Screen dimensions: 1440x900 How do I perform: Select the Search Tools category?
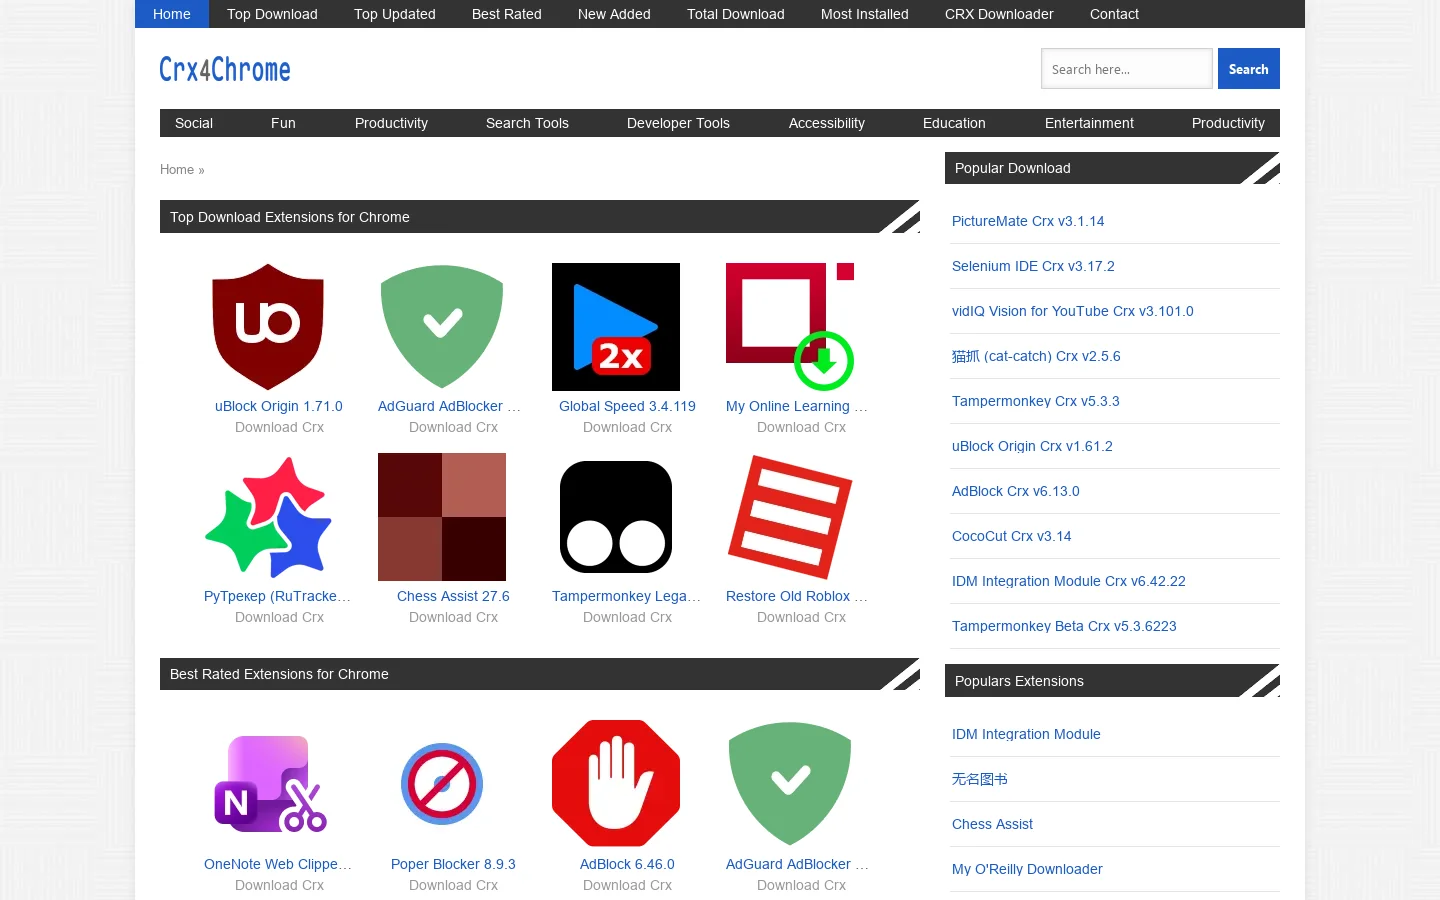(x=527, y=123)
